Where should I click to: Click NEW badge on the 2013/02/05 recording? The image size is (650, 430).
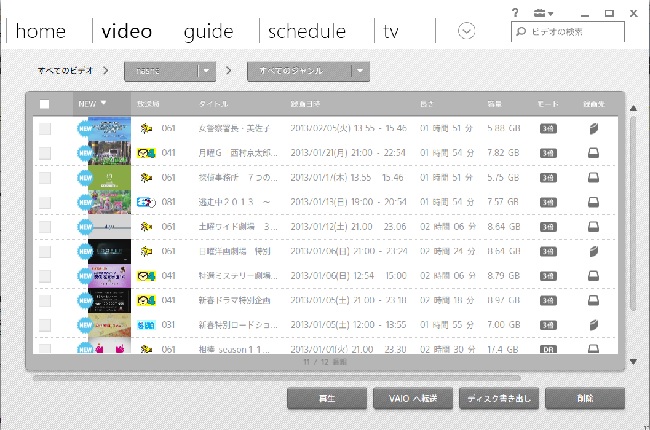pos(85,129)
